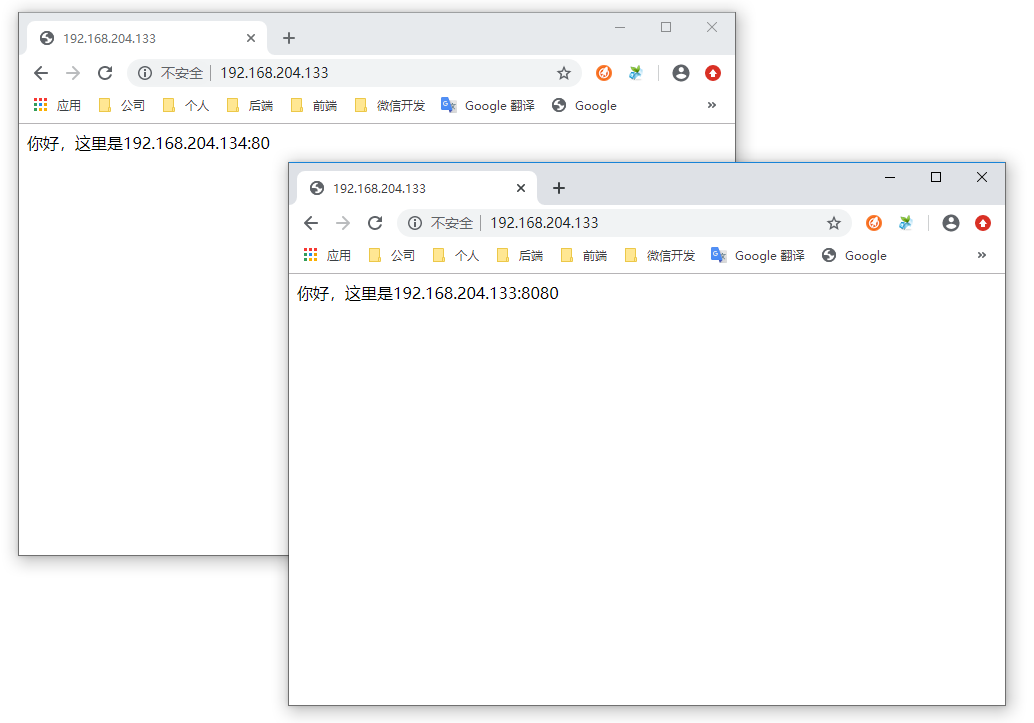
Task: Bookmark page with star in front window
Action: (833, 223)
